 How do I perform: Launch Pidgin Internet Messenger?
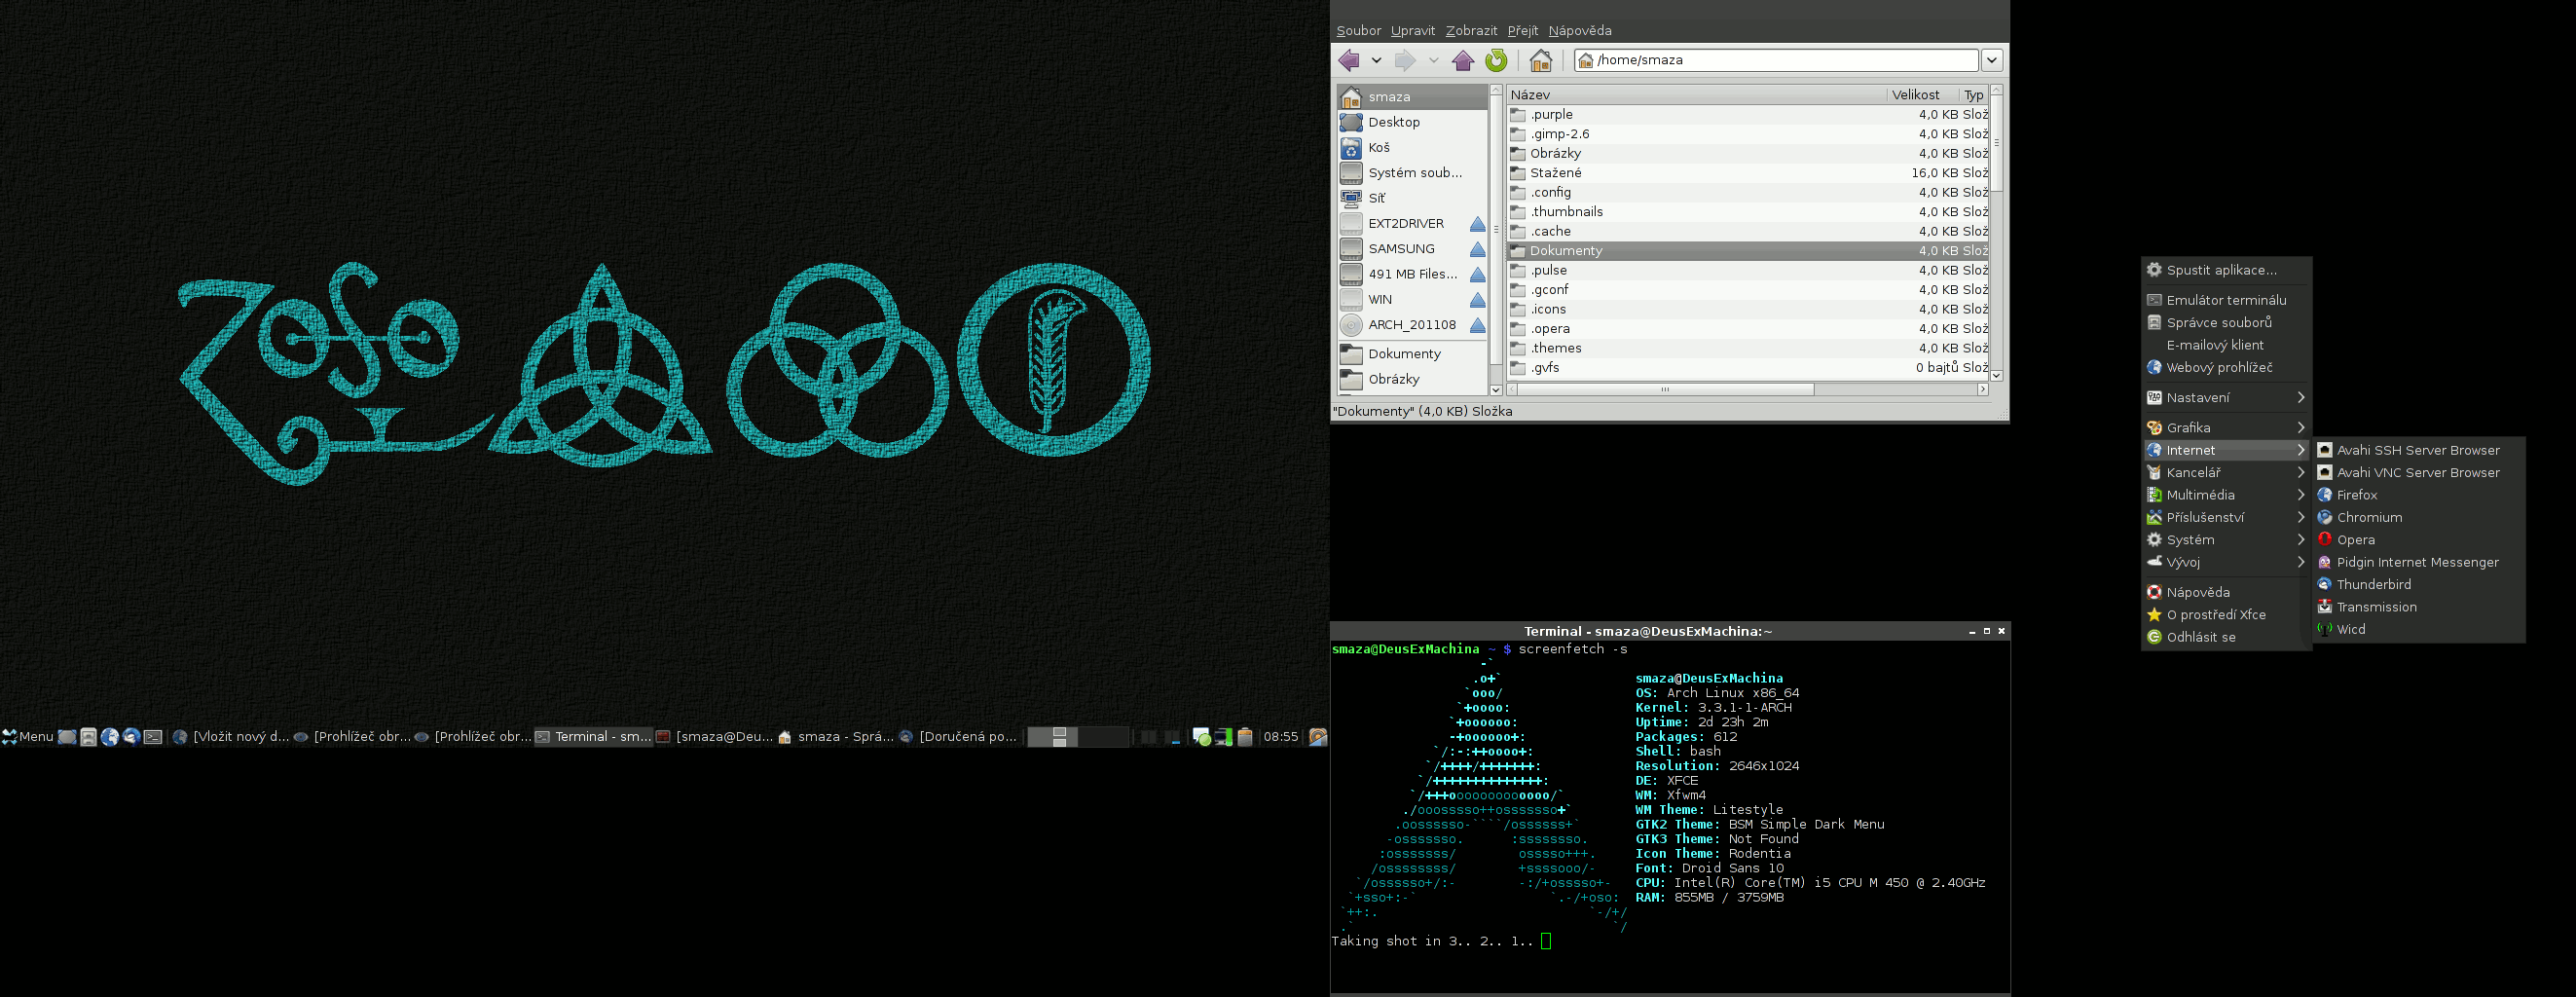[x=2419, y=562]
